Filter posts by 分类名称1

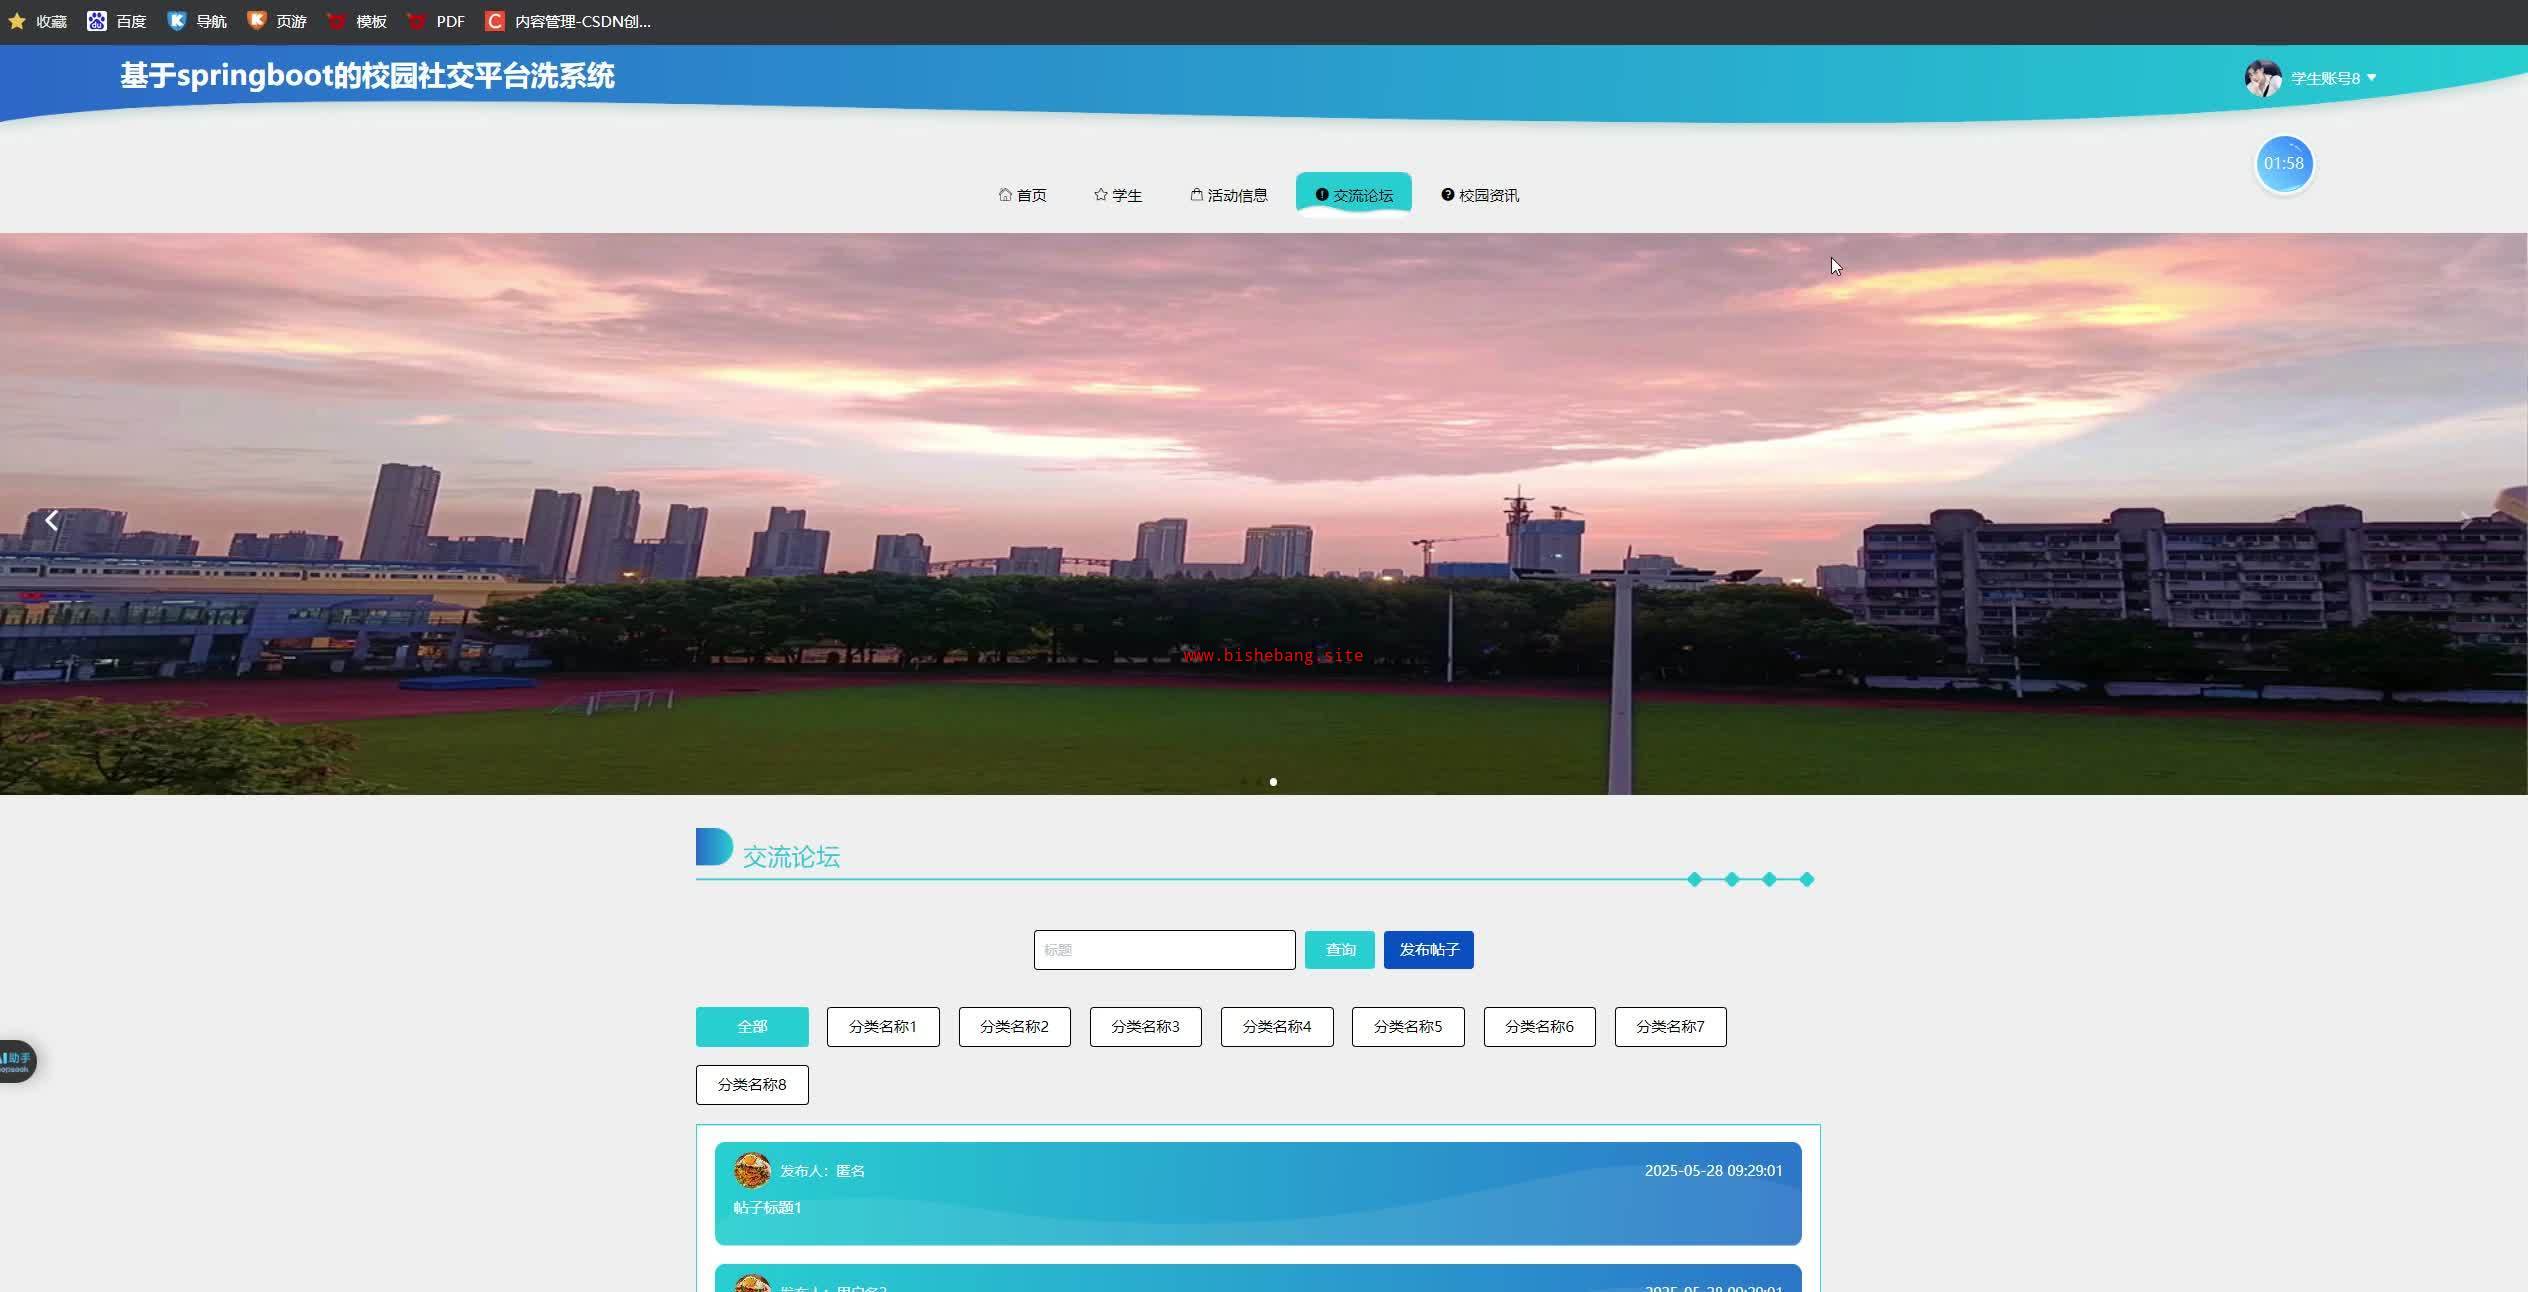point(882,1027)
